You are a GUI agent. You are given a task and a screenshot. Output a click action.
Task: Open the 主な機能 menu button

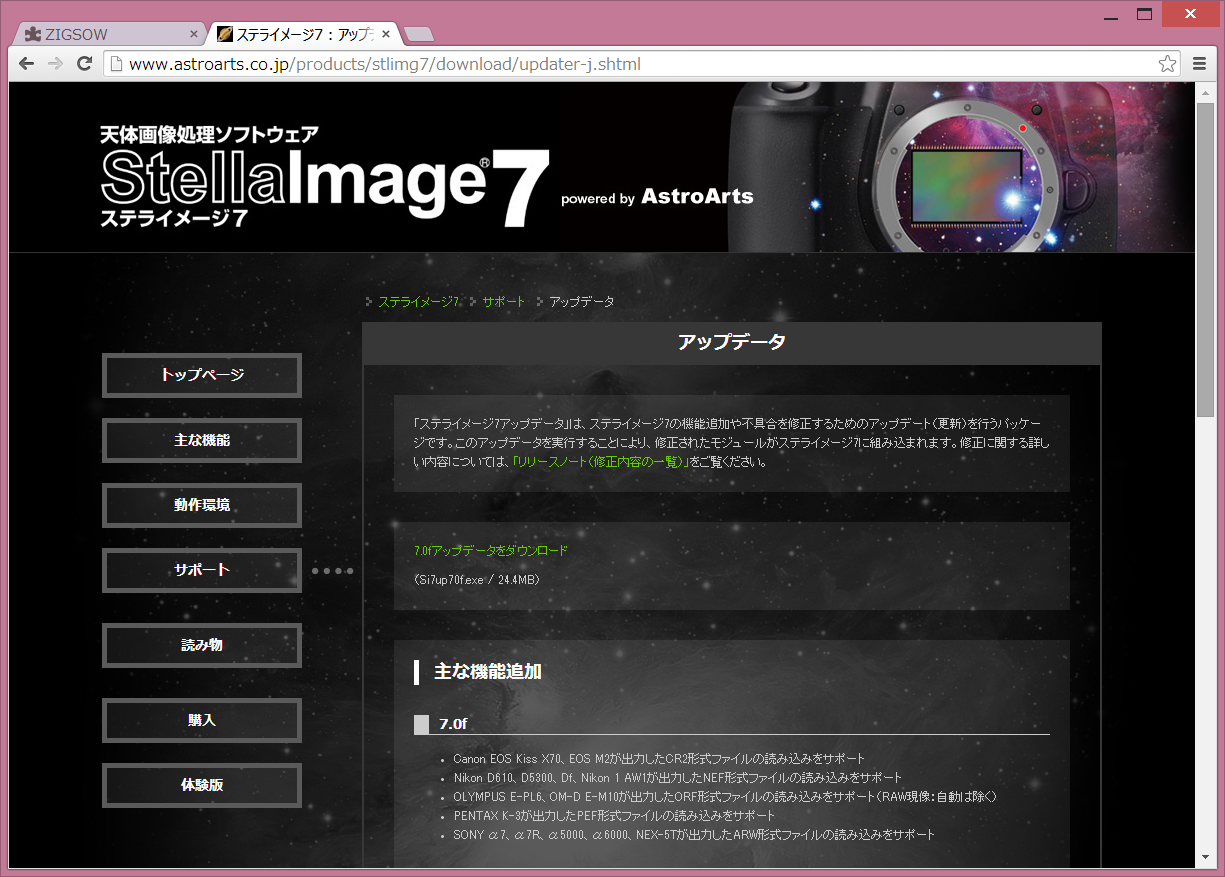[x=202, y=440]
